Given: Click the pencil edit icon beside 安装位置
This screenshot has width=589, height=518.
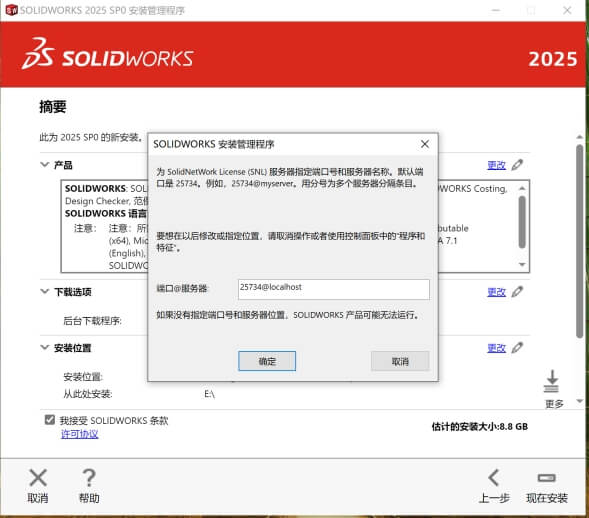Looking at the screenshot, I should click(x=517, y=347).
